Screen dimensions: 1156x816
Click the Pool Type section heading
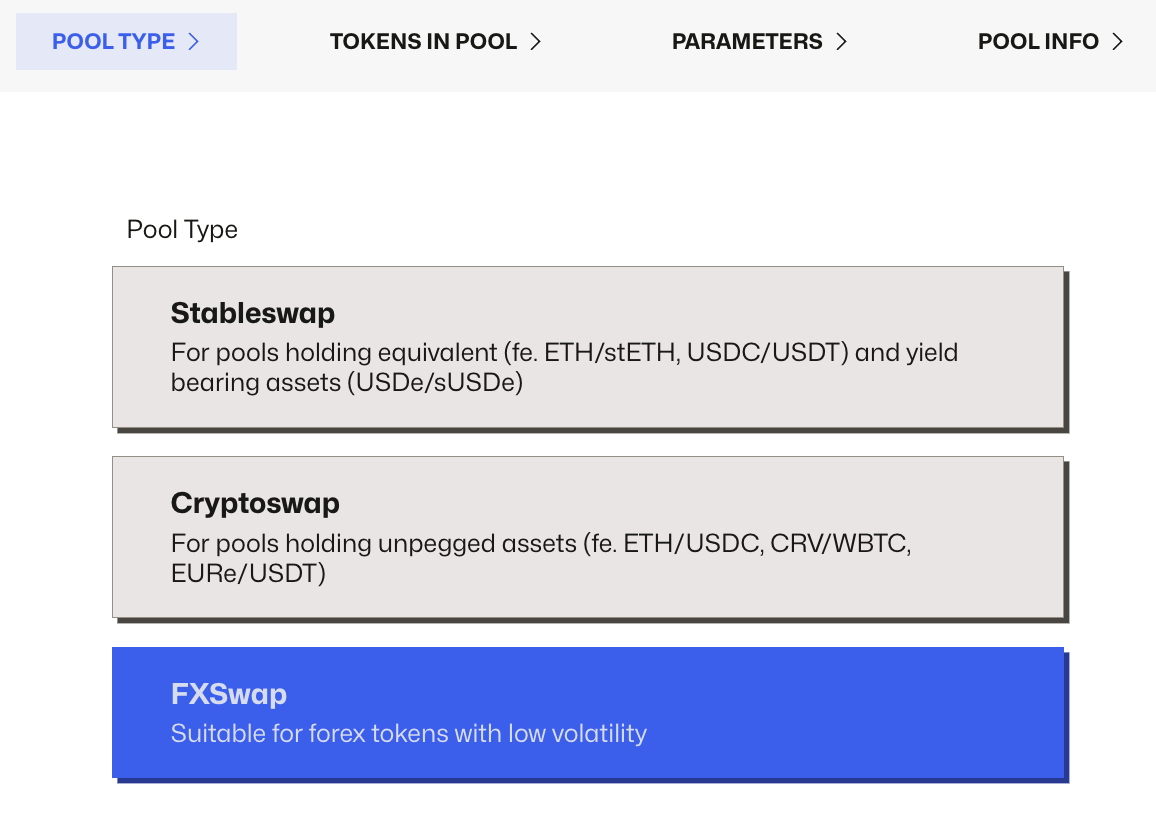click(182, 229)
